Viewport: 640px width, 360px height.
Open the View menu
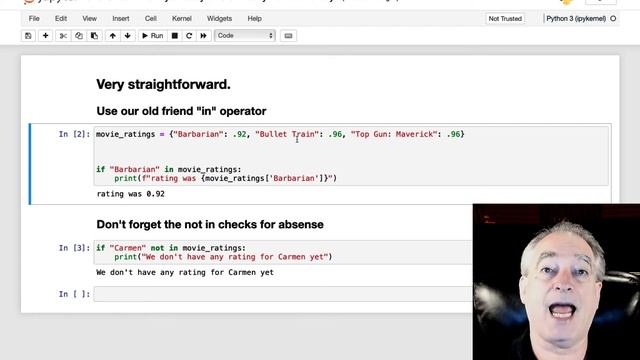[89, 19]
